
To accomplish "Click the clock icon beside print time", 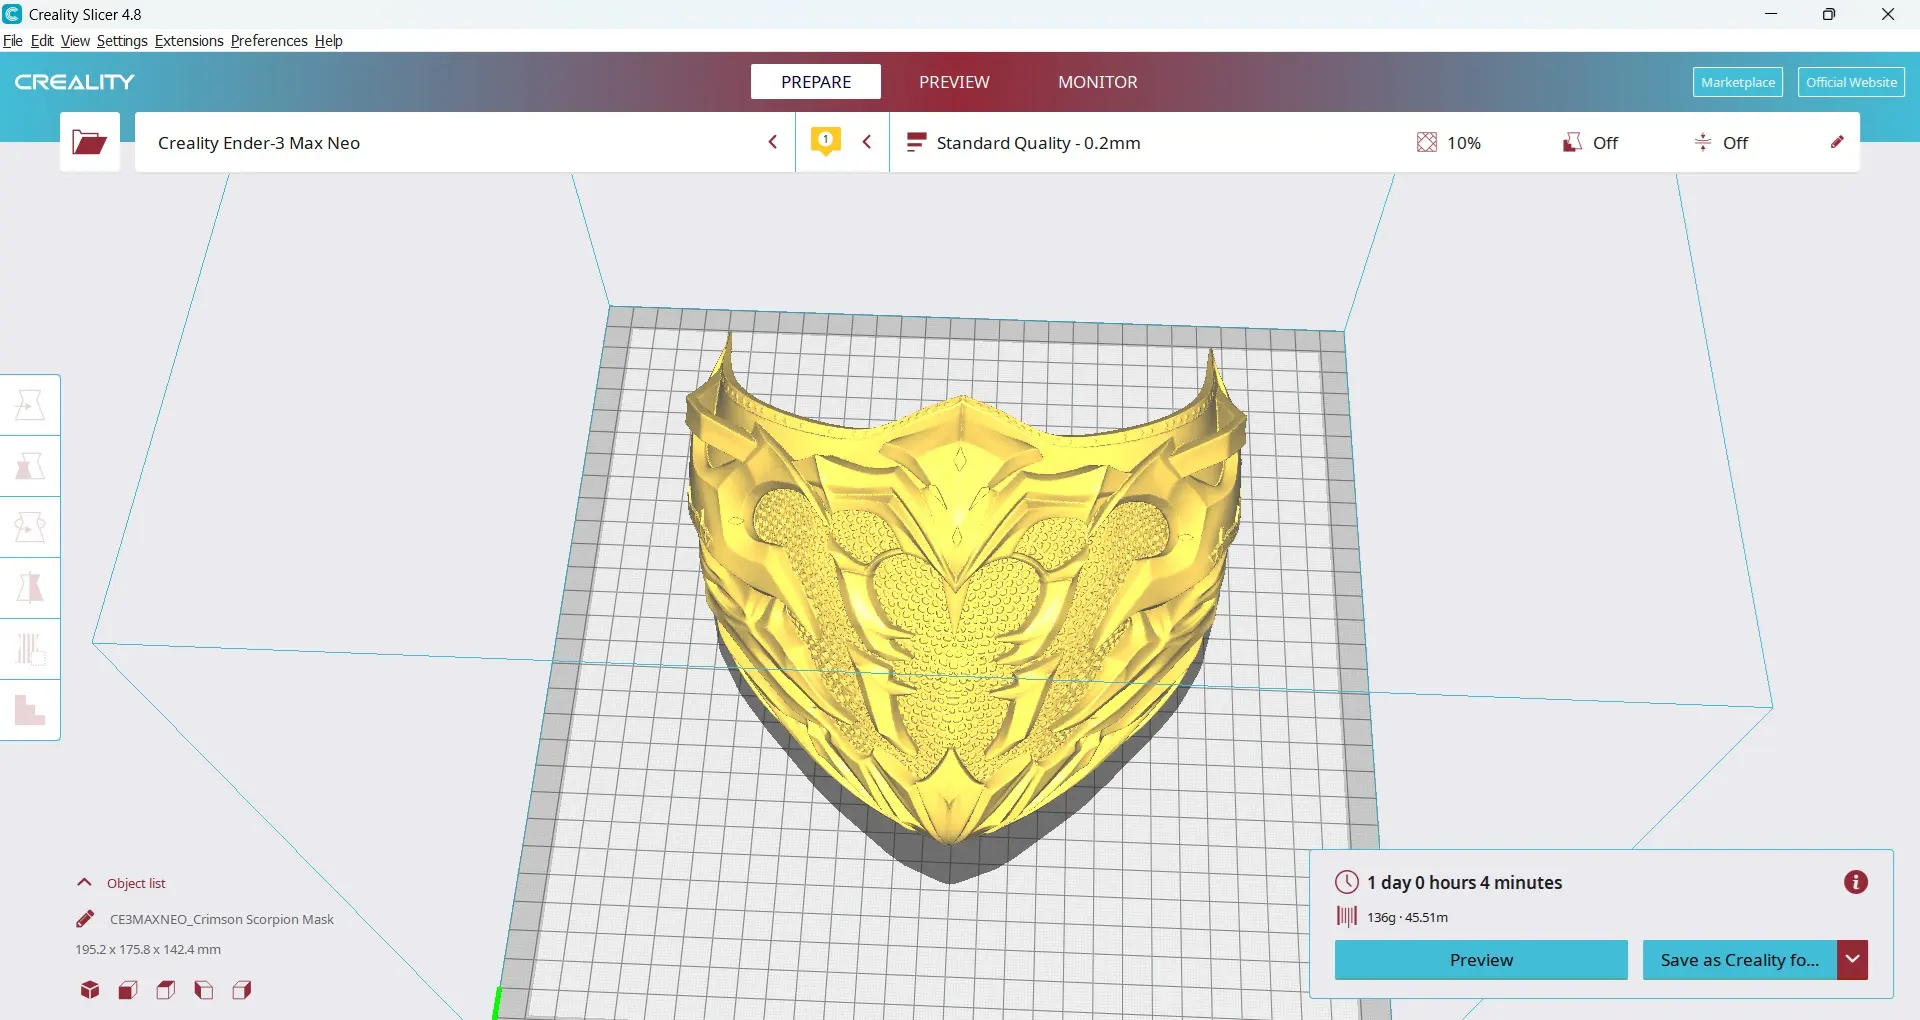I will pos(1347,882).
